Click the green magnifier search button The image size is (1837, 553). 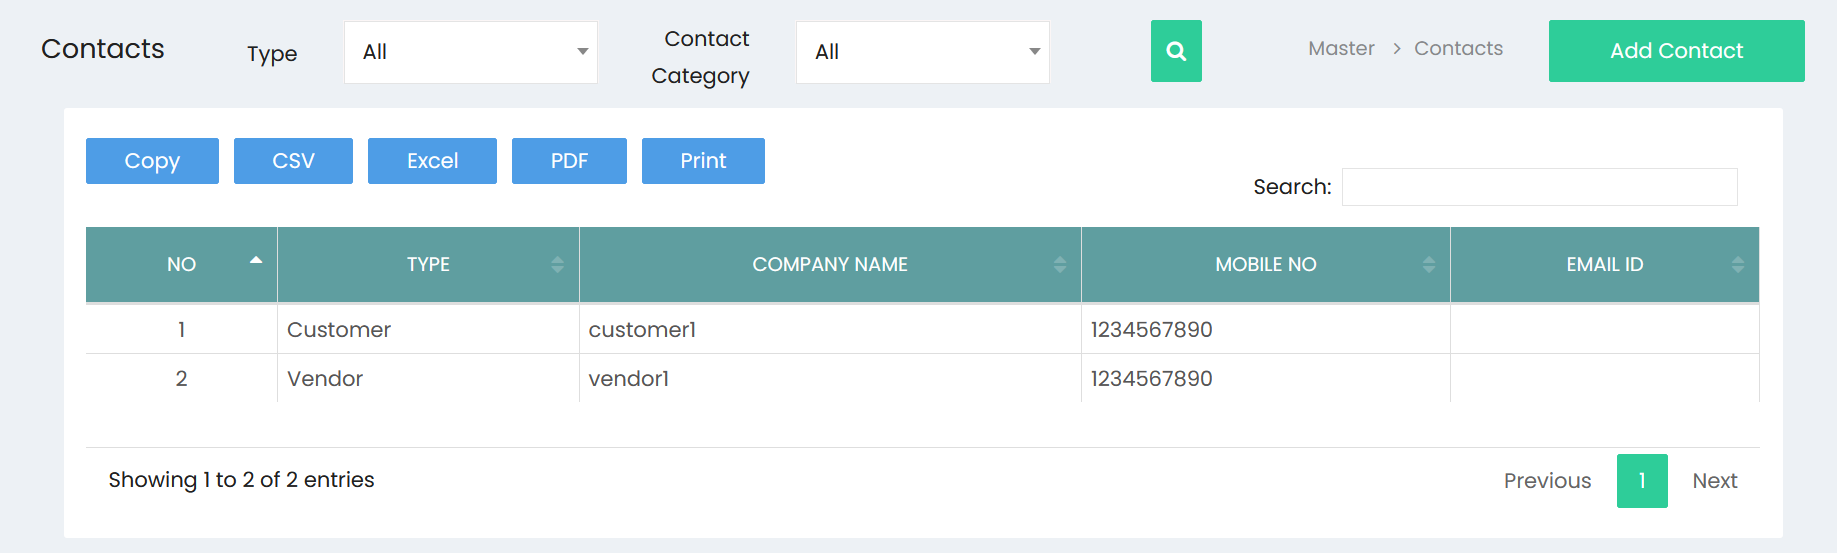point(1176,51)
